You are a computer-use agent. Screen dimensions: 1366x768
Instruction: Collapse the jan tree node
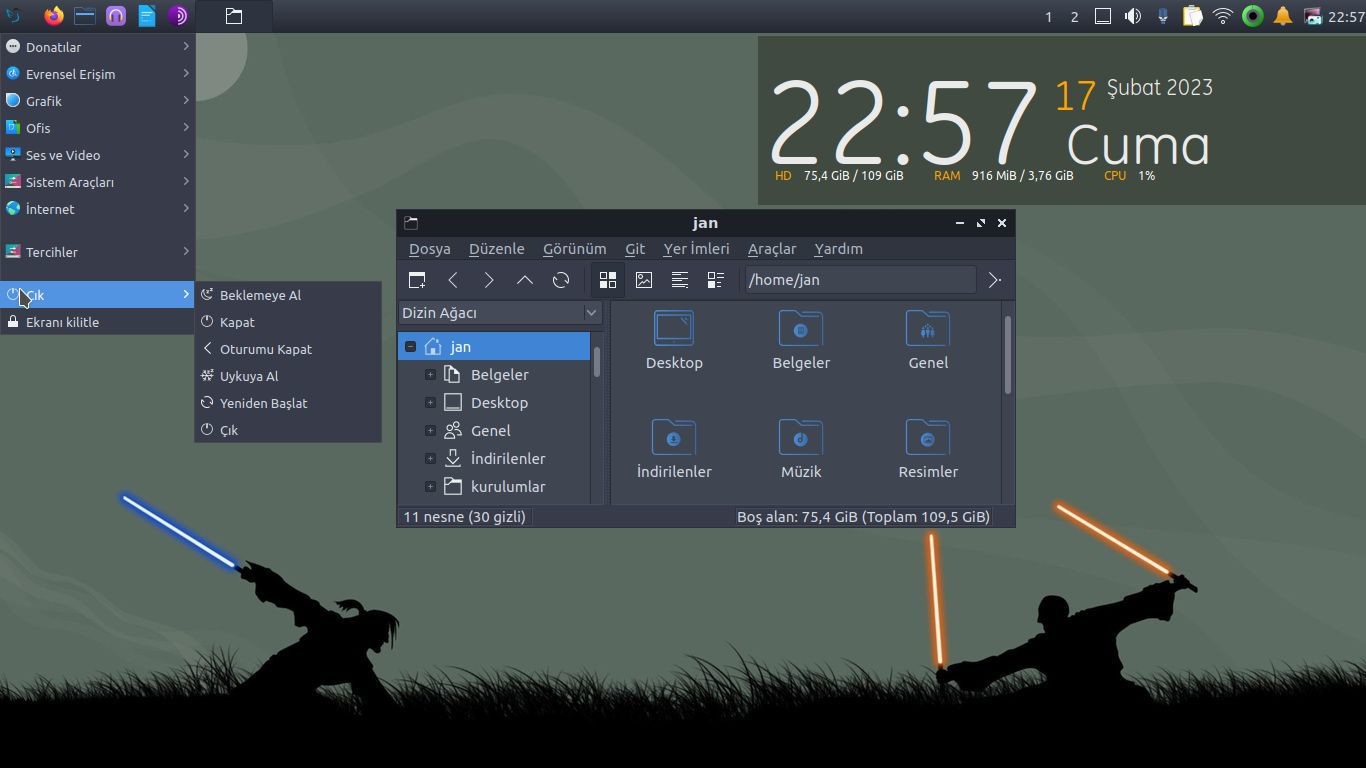(410, 347)
